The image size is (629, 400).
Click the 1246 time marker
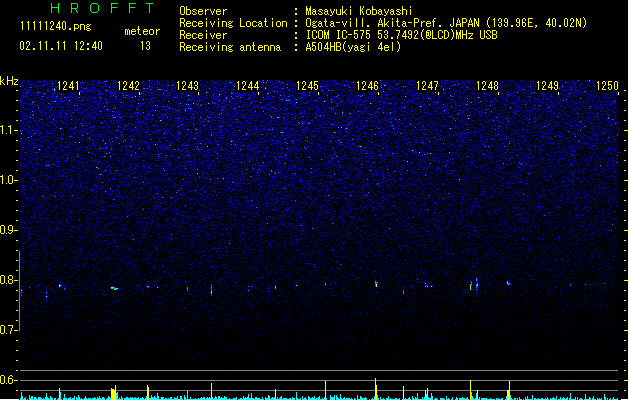[x=367, y=86]
